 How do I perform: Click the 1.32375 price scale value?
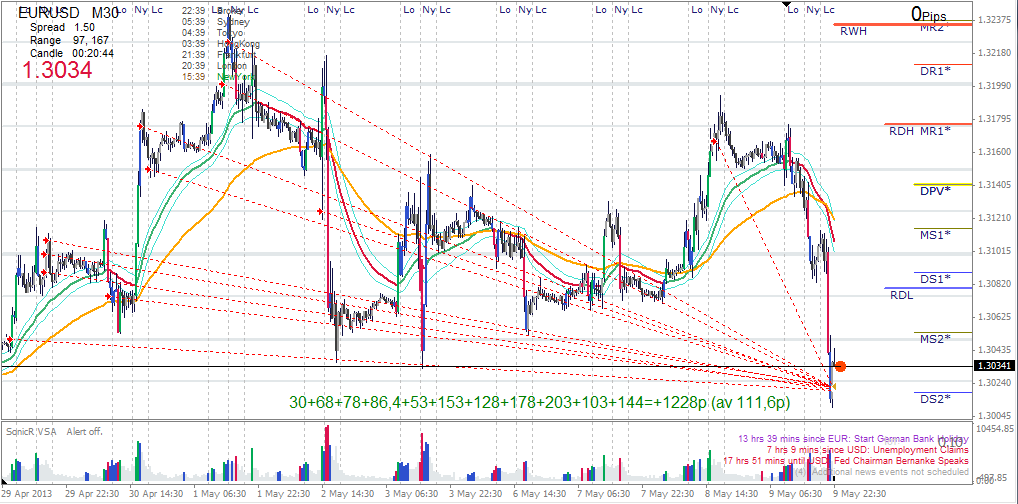coord(997,20)
